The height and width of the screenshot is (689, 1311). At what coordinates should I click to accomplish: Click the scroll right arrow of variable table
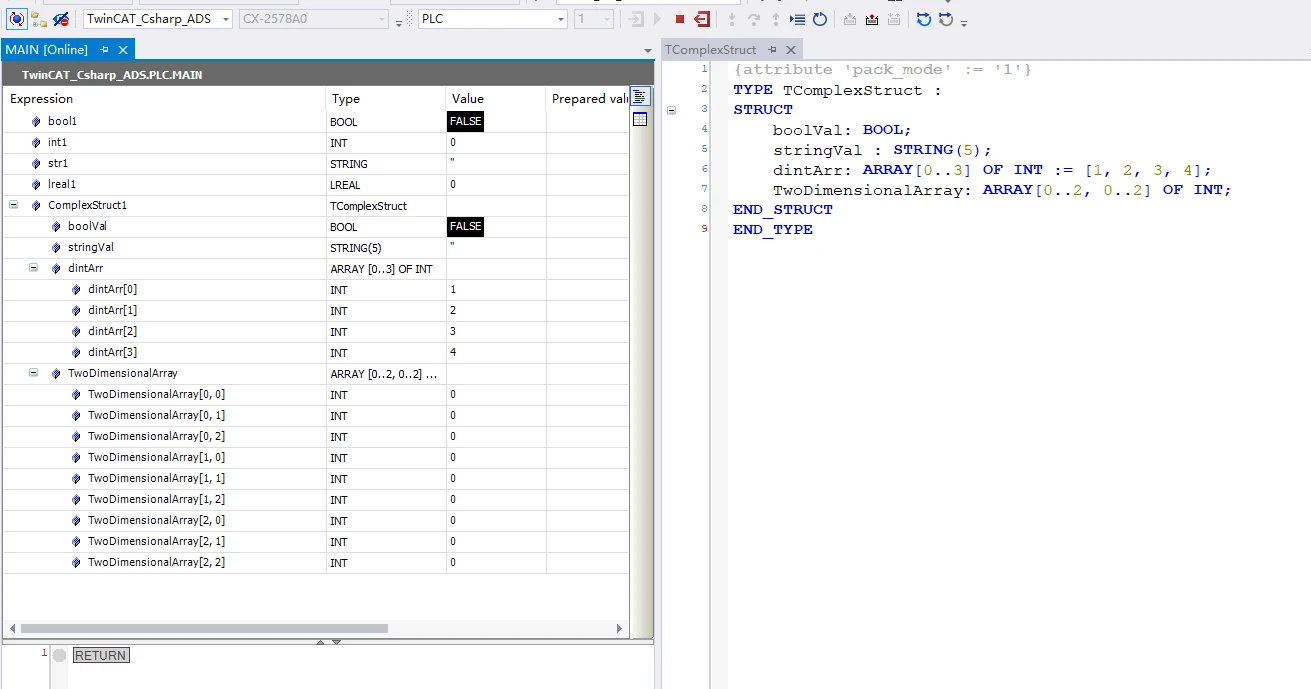coord(619,629)
